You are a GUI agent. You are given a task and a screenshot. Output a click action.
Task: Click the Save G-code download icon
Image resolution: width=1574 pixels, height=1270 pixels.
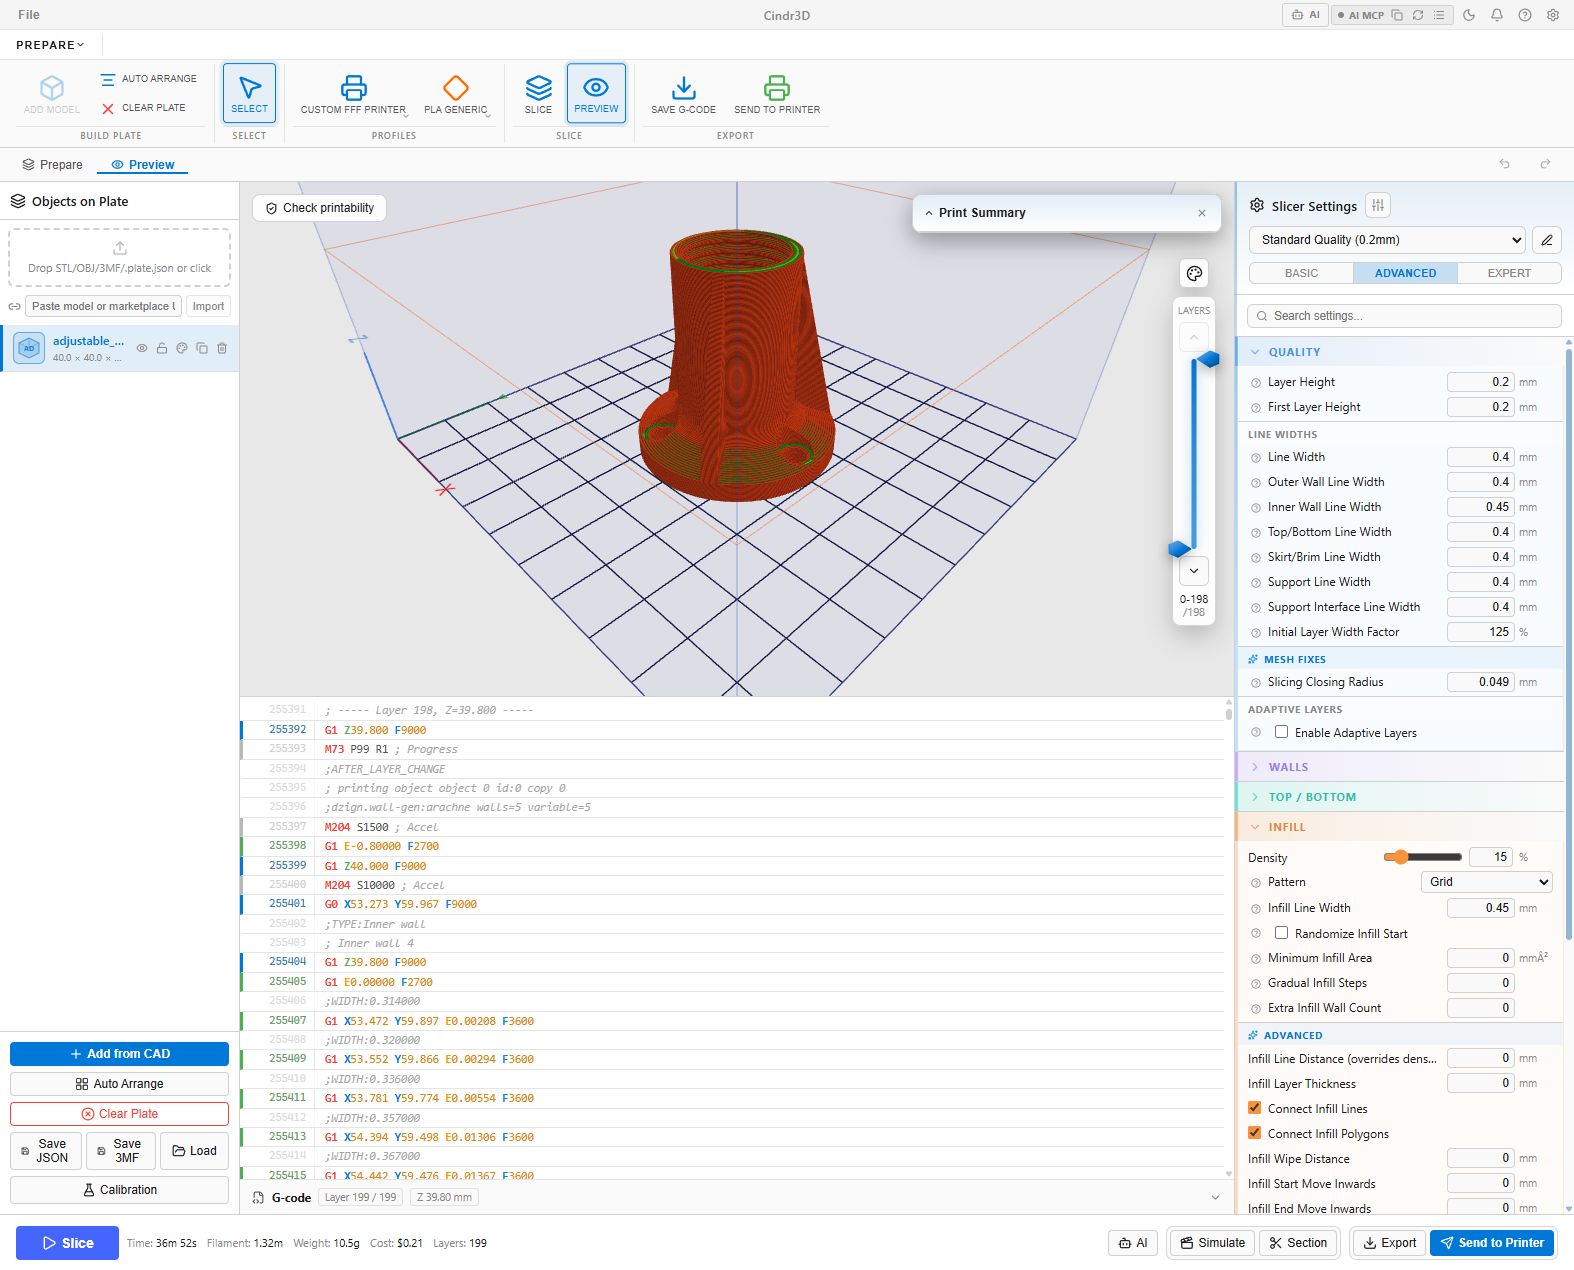click(x=683, y=88)
